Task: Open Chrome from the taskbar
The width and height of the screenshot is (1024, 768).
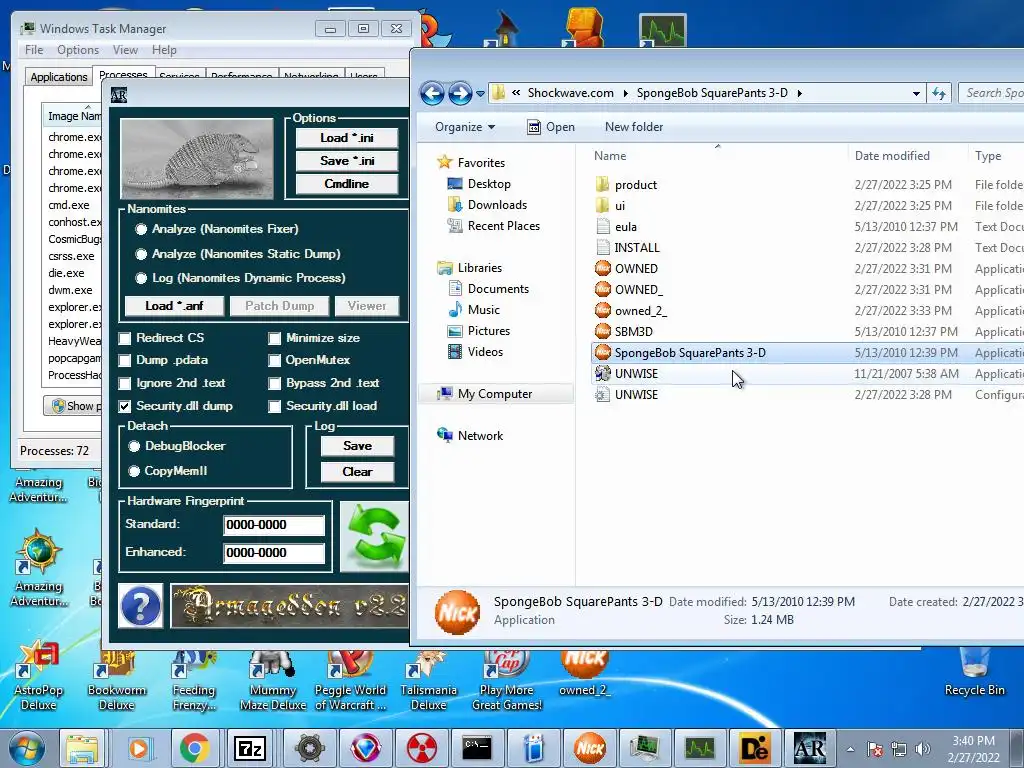Action: (195, 748)
